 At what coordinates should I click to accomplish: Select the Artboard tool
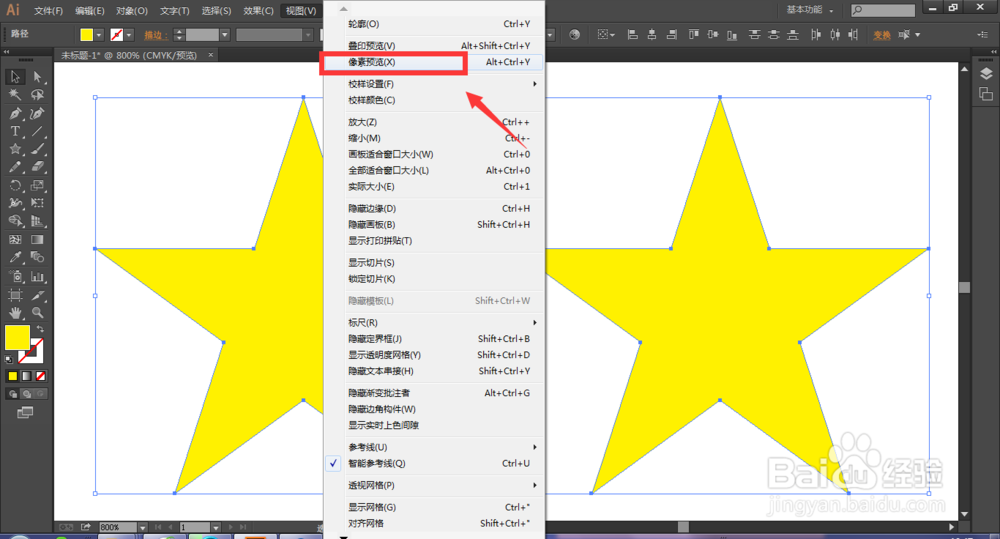[x=15, y=295]
